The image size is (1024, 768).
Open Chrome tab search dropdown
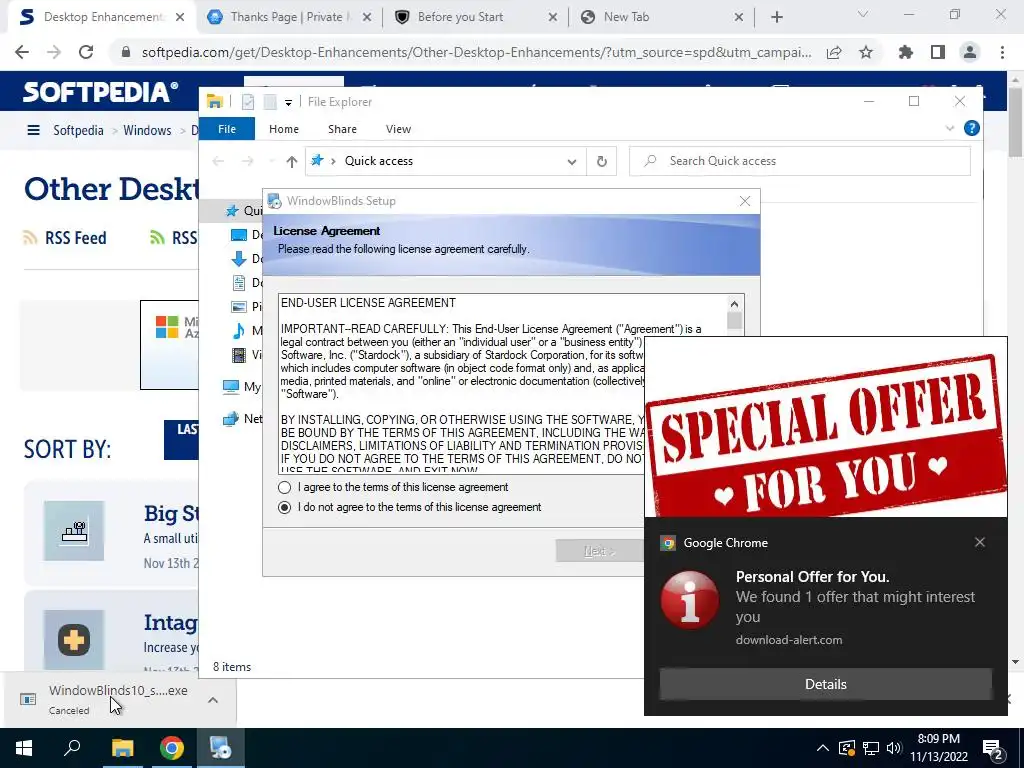(863, 14)
